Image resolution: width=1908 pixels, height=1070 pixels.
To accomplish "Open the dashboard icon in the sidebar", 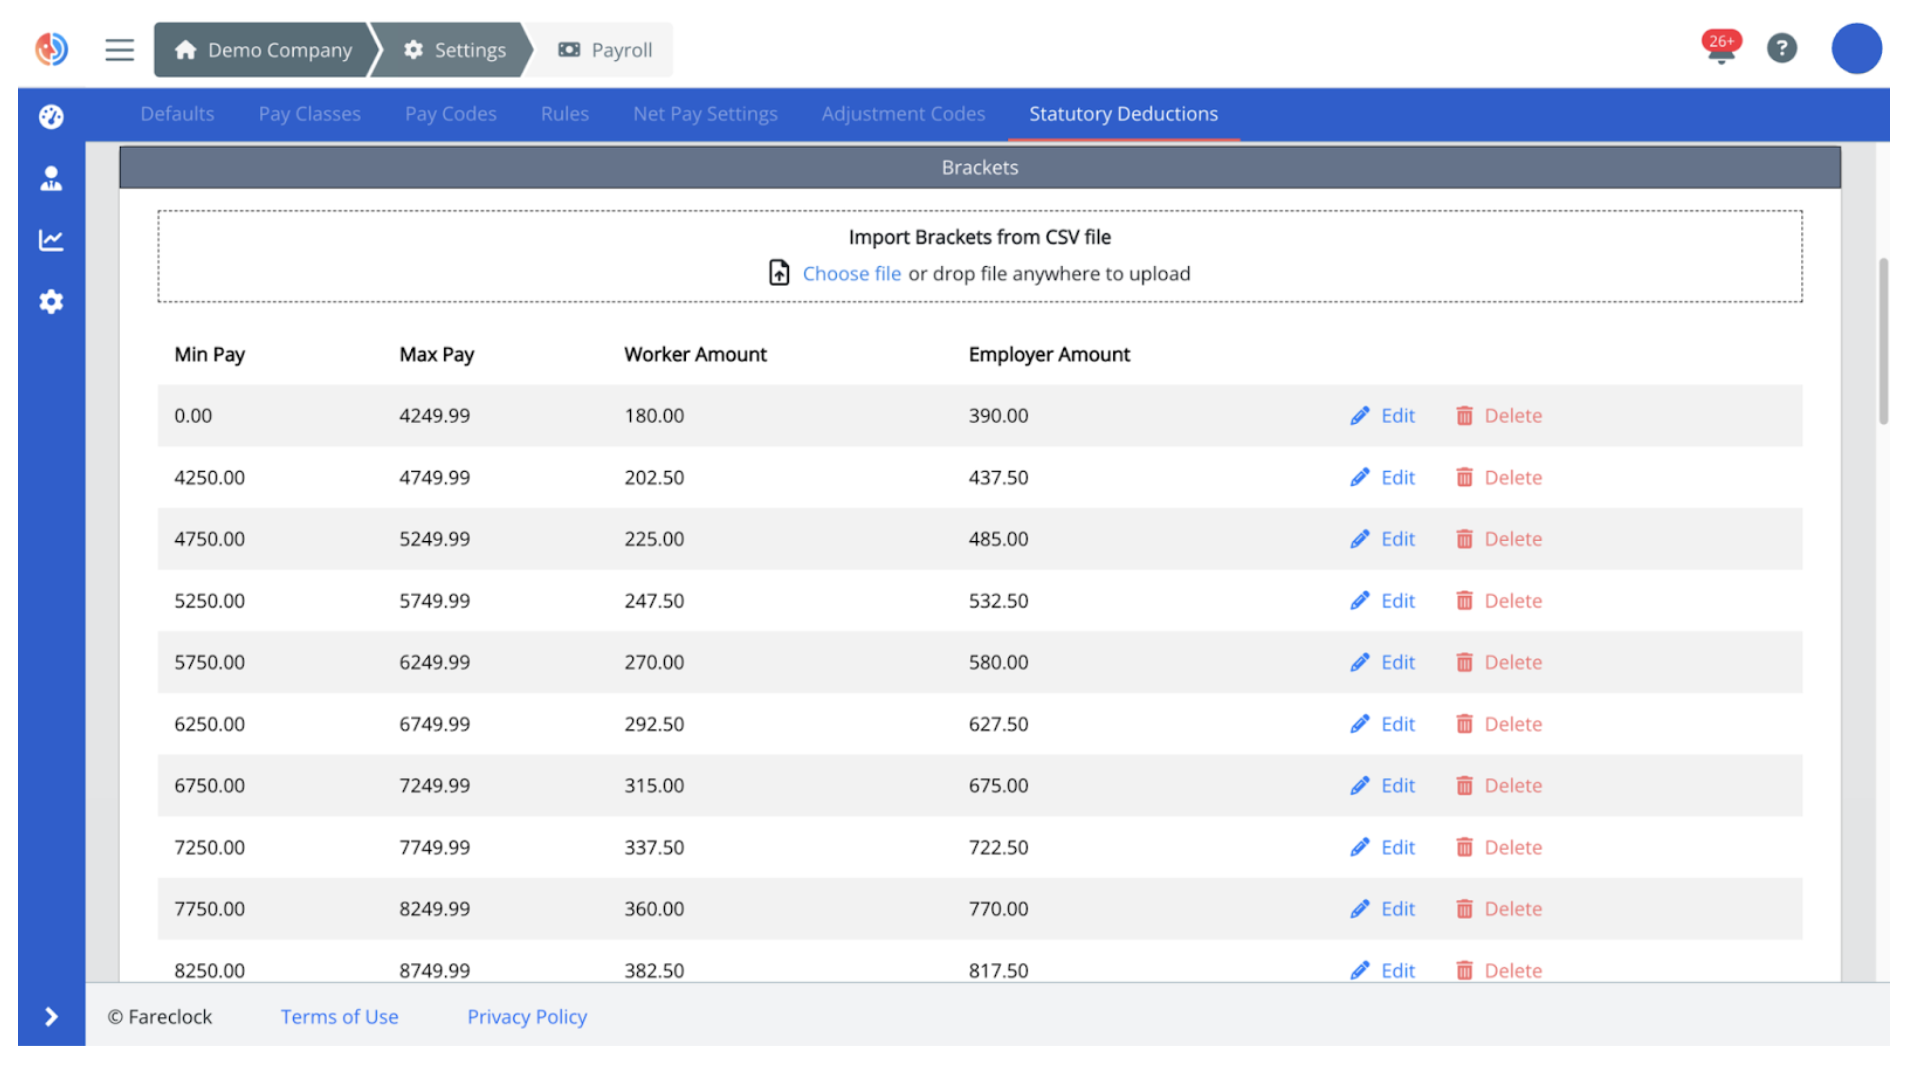I will coord(50,117).
